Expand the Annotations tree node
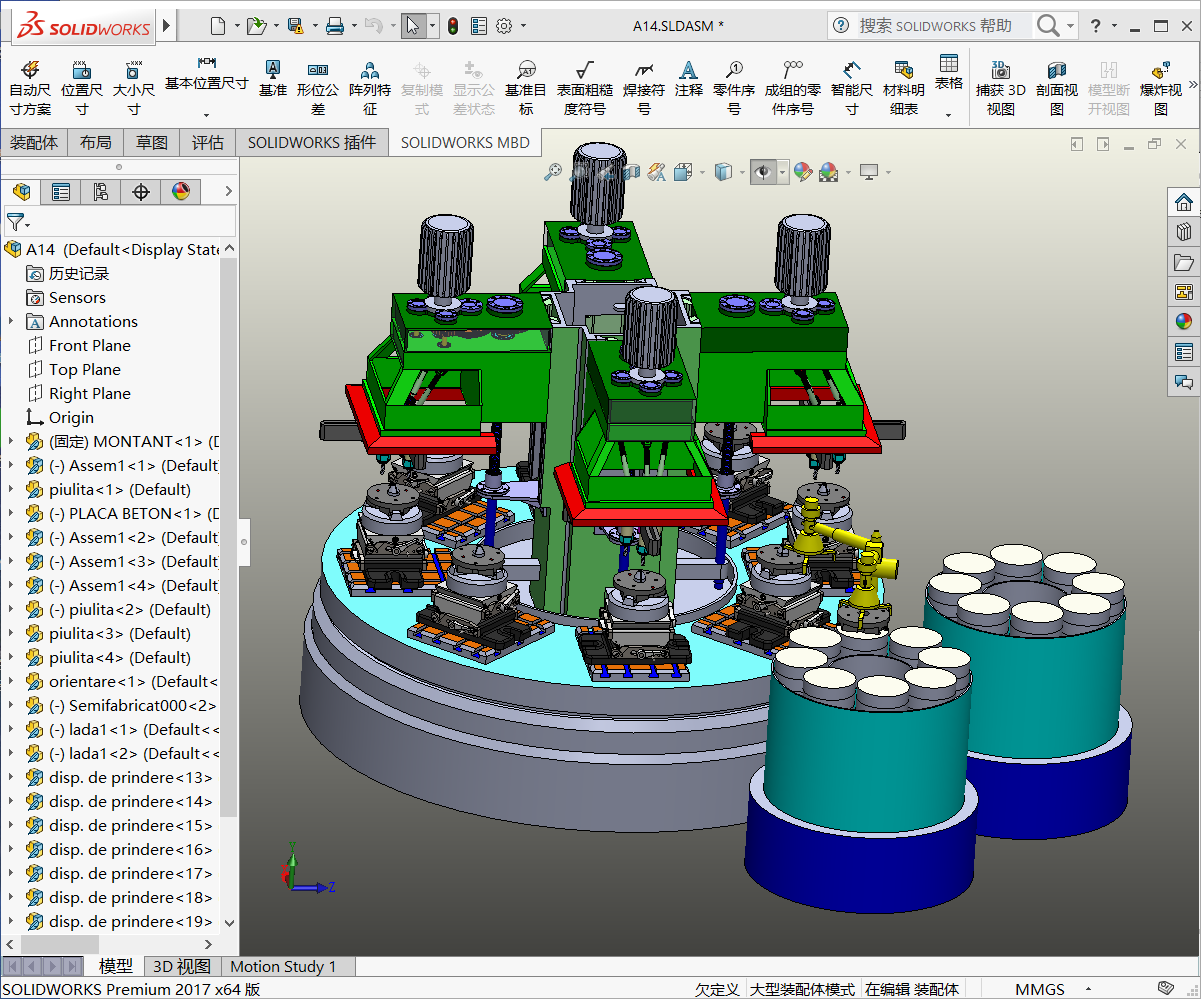1201x999 pixels. (x=11, y=321)
